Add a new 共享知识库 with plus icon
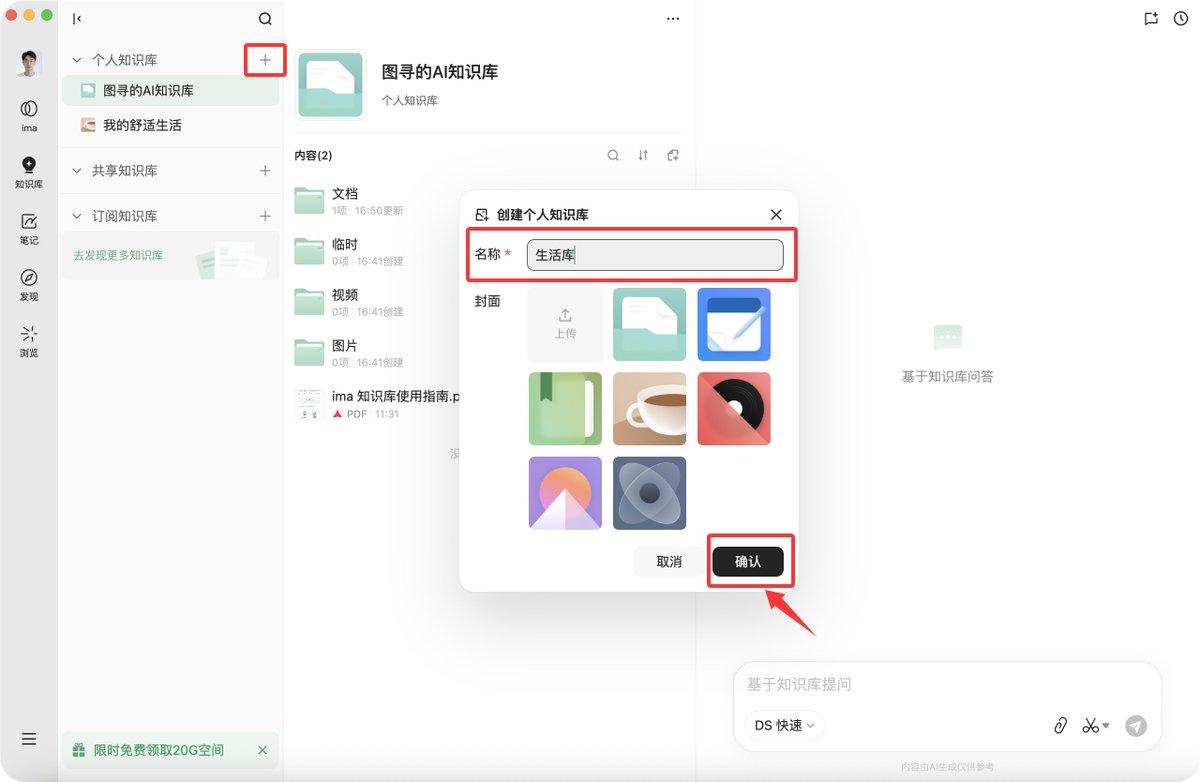 coord(265,171)
